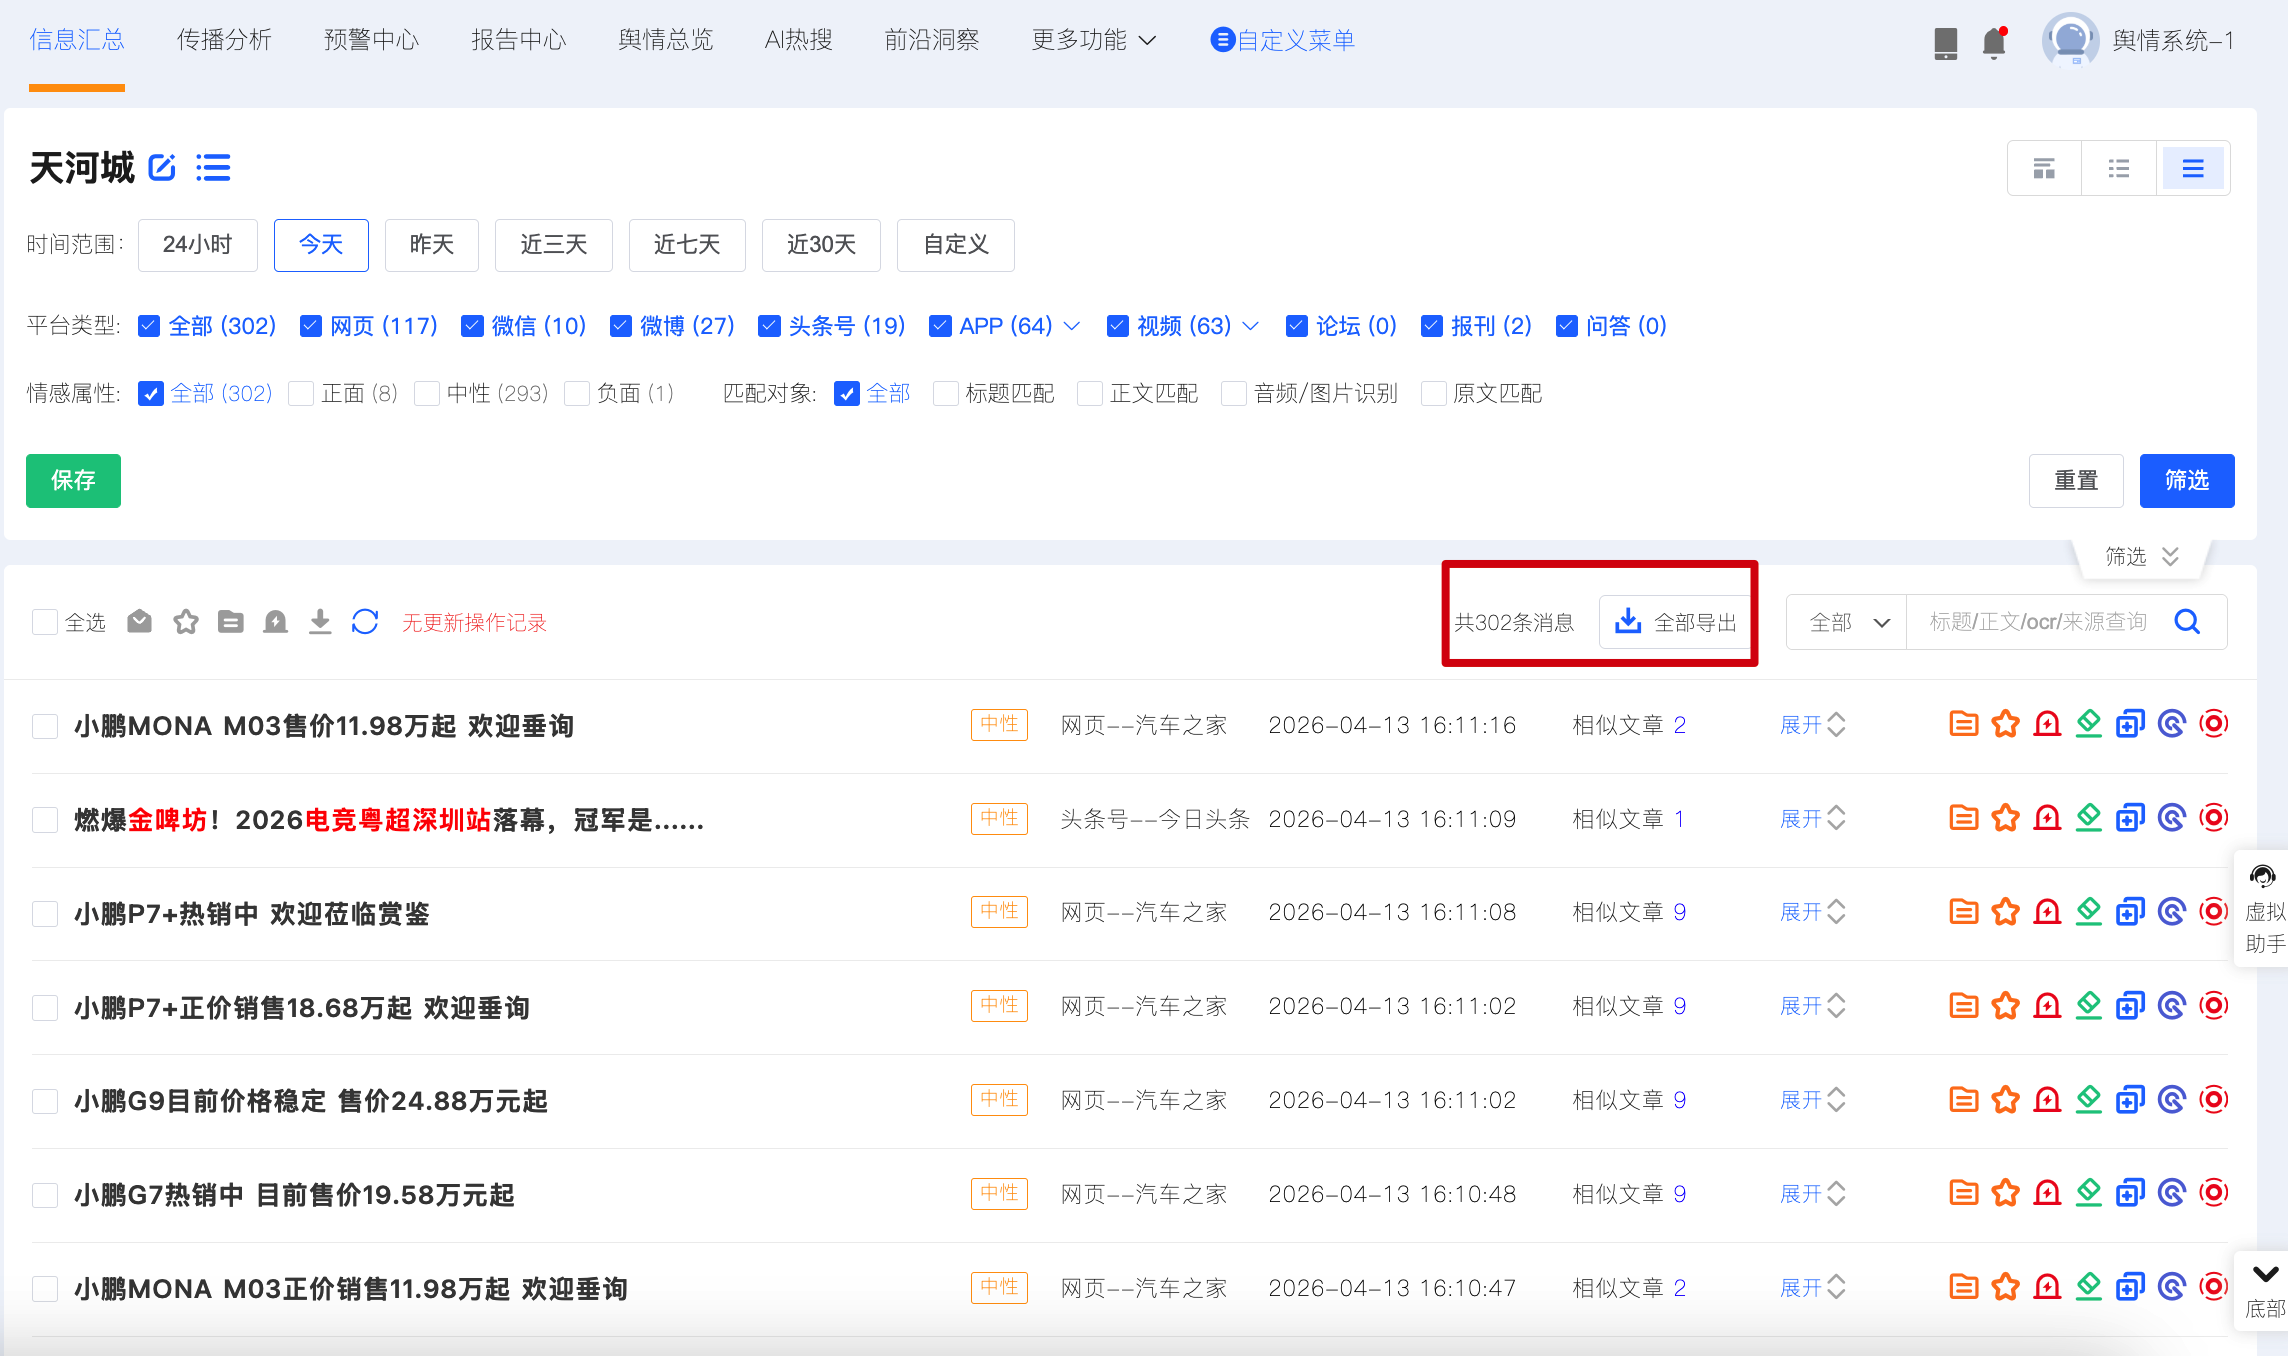Open the 舆情总览 tab
This screenshot has height=1356, width=2288.
[665, 40]
